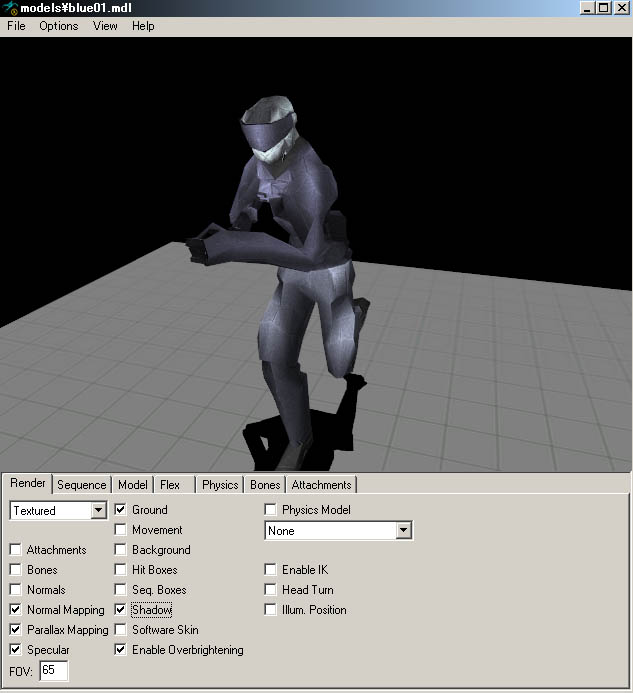The width and height of the screenshot is (633, 693).
Task: Open the View menu
Action: [x=105, y=26]
